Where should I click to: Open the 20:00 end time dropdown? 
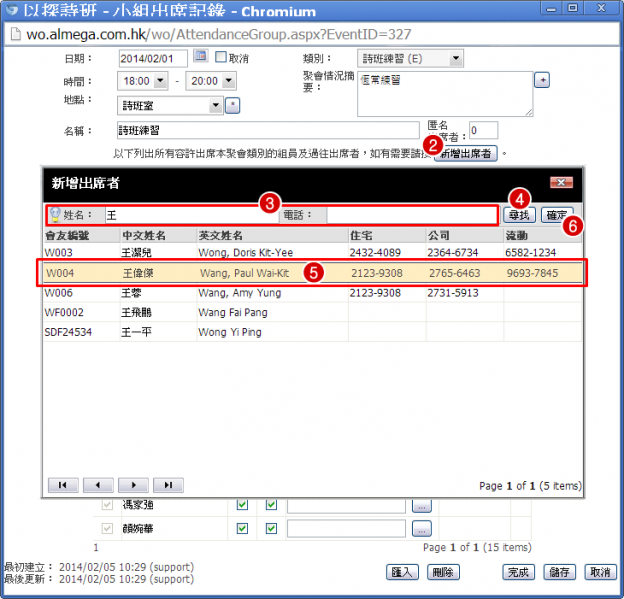229,81
